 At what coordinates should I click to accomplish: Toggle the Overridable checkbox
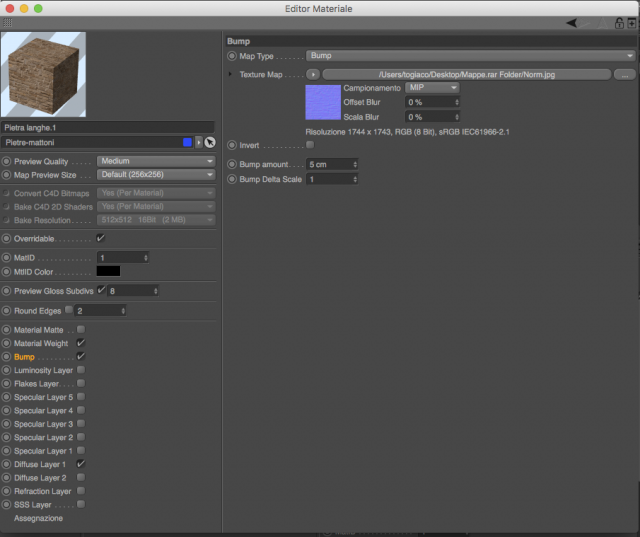coord(100,238)
